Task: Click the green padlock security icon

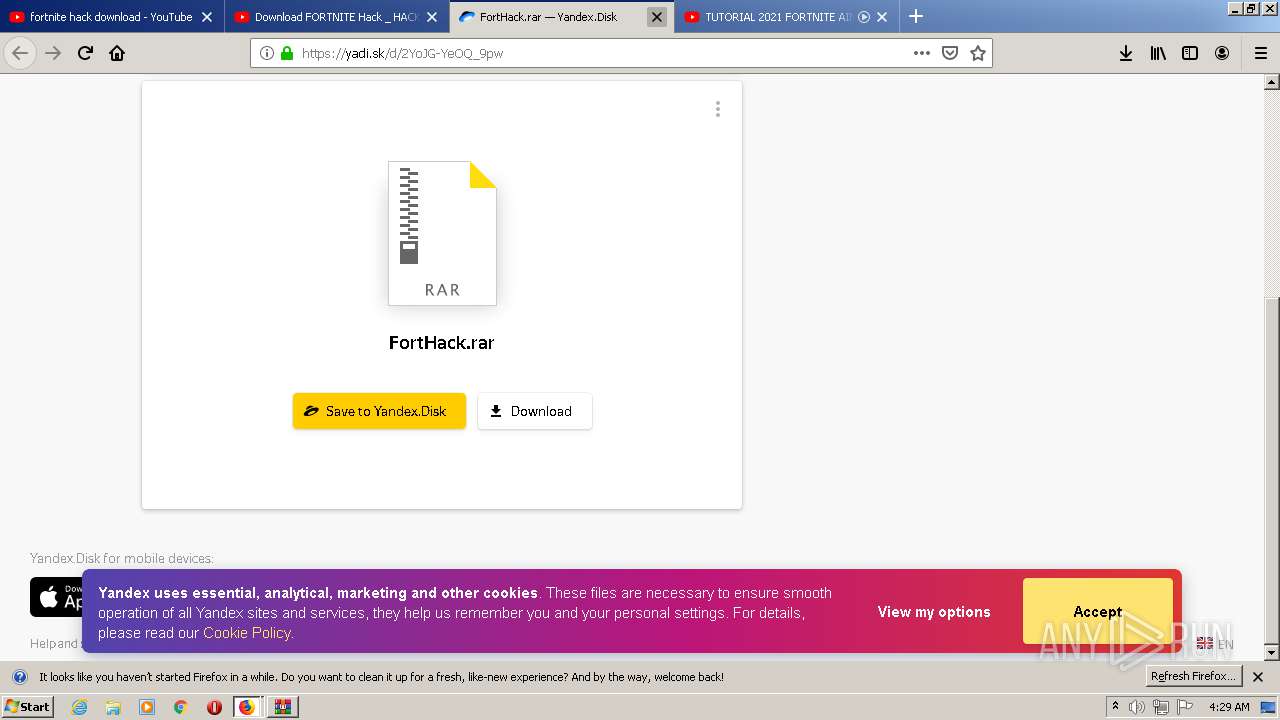Action: 287,53
